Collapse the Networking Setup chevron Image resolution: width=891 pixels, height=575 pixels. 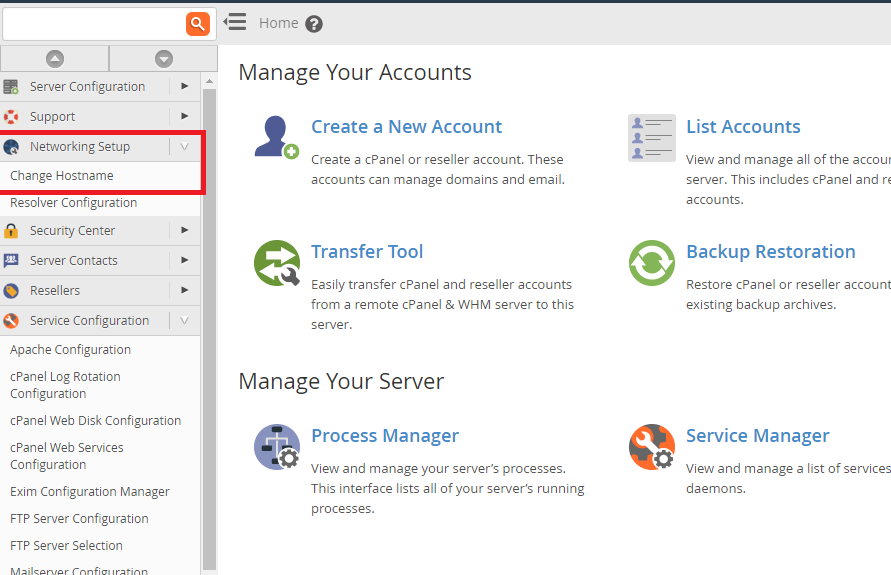click(185, 147)
